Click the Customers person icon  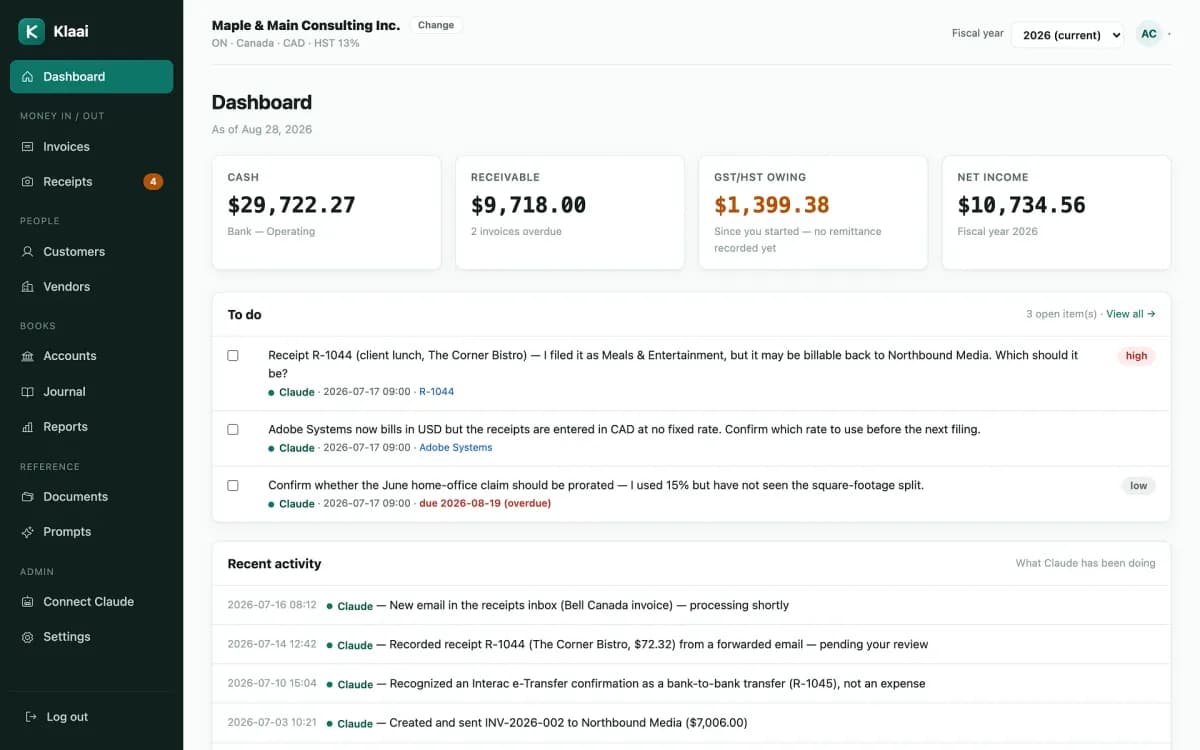tap(28, 252)
